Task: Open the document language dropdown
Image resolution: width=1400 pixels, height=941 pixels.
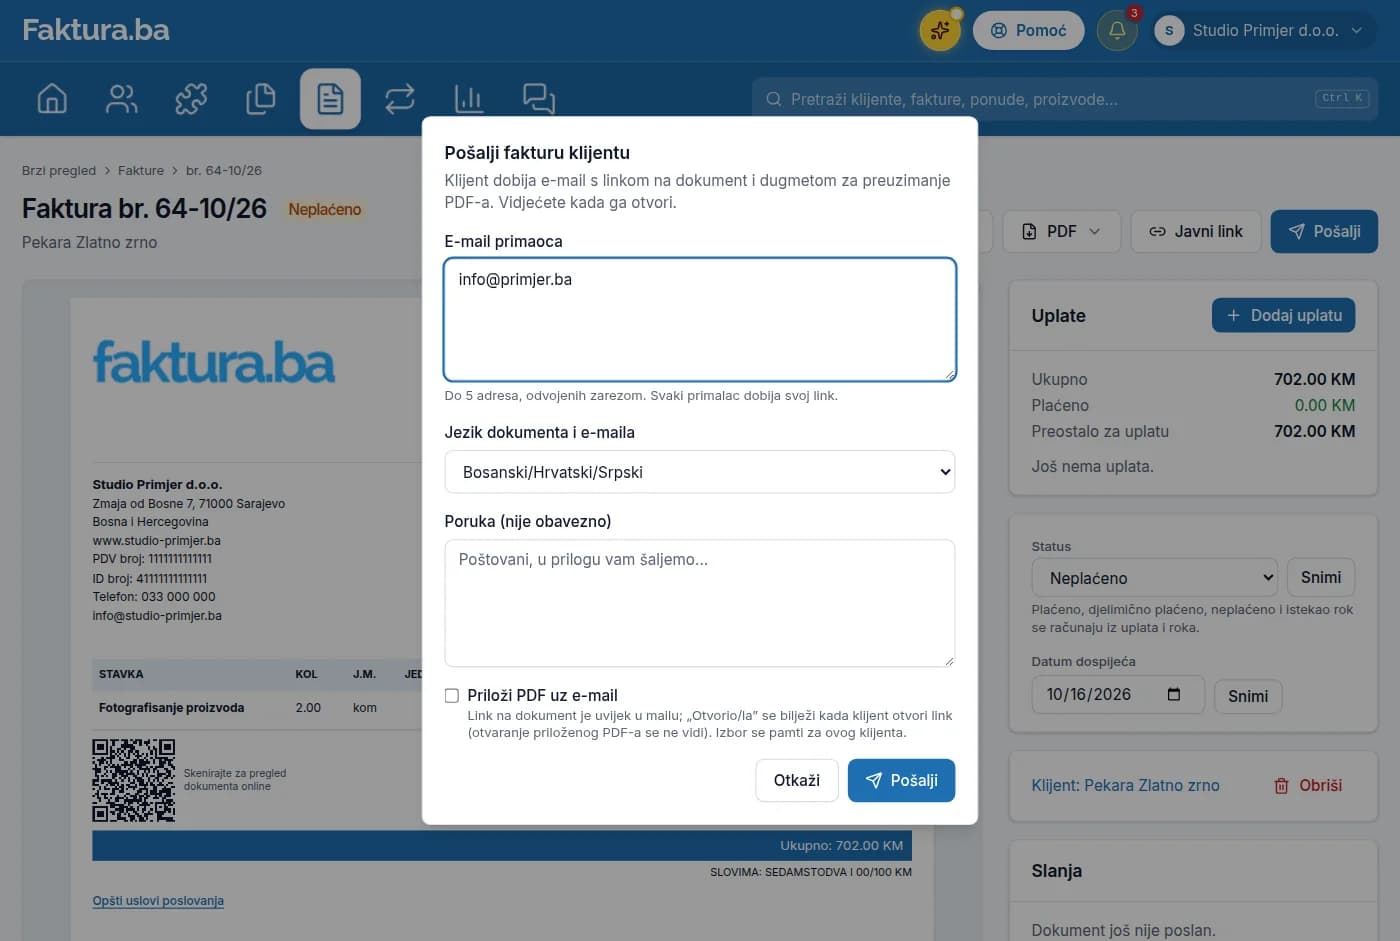Action: (700, 472)
